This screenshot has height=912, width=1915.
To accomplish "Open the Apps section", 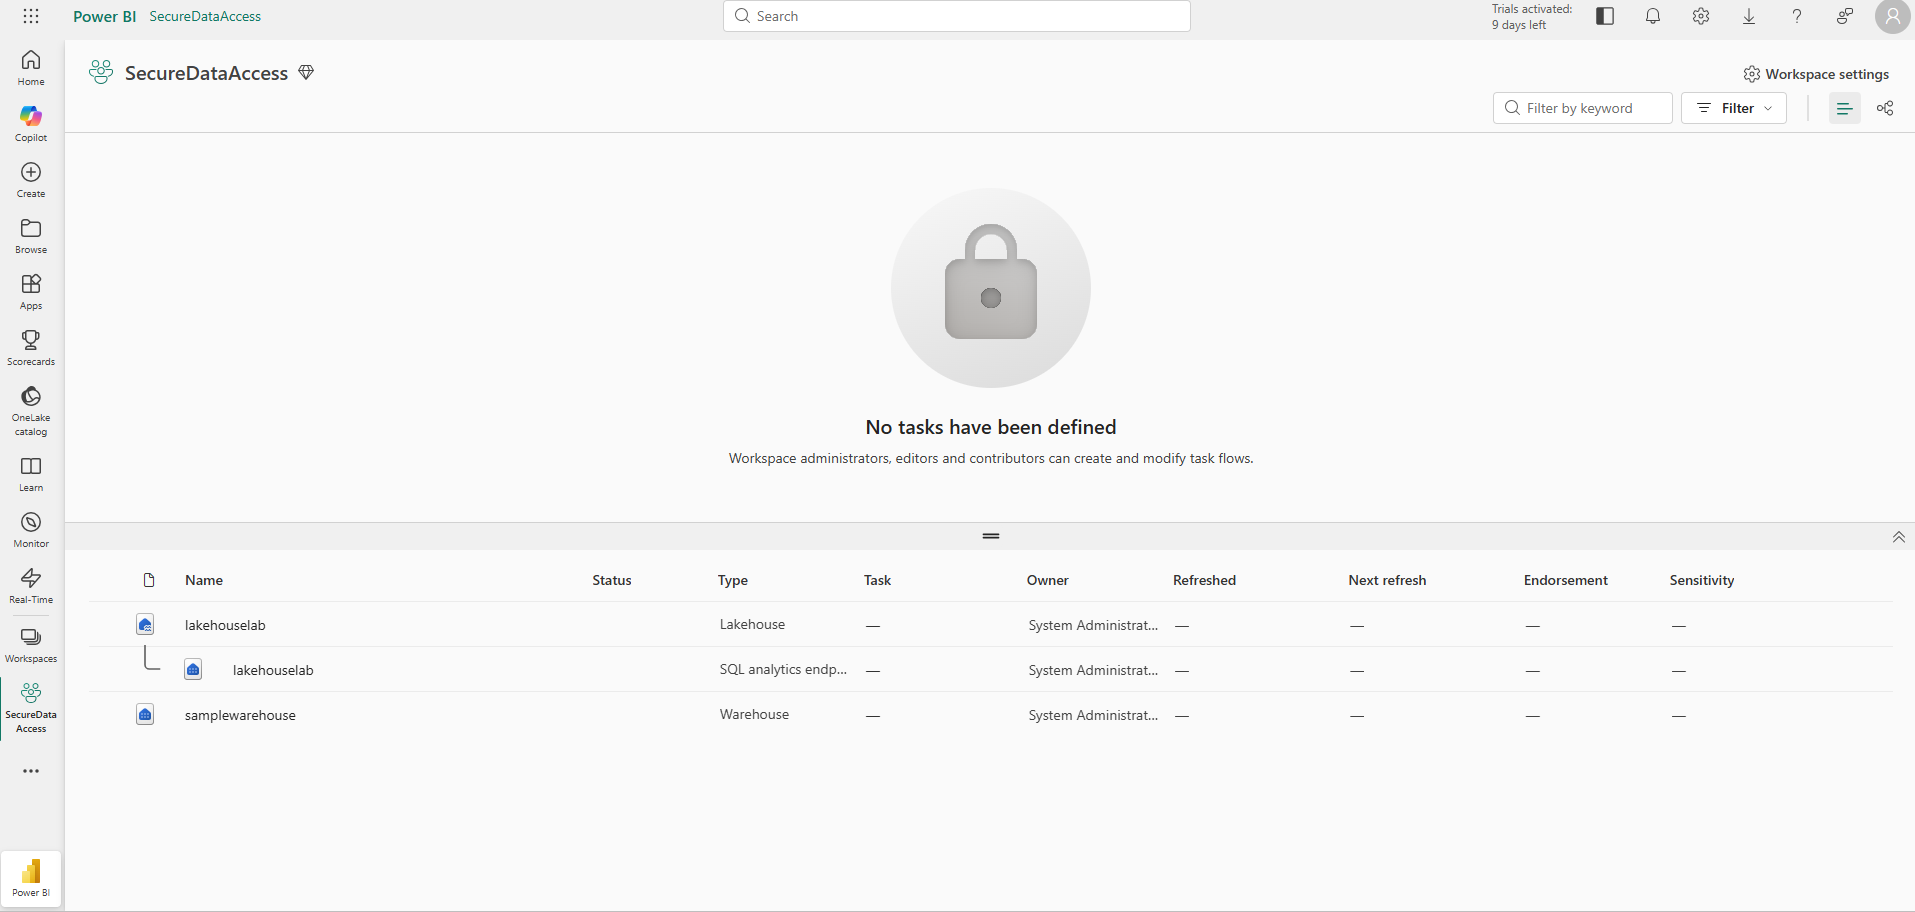I will pos(31,292).
